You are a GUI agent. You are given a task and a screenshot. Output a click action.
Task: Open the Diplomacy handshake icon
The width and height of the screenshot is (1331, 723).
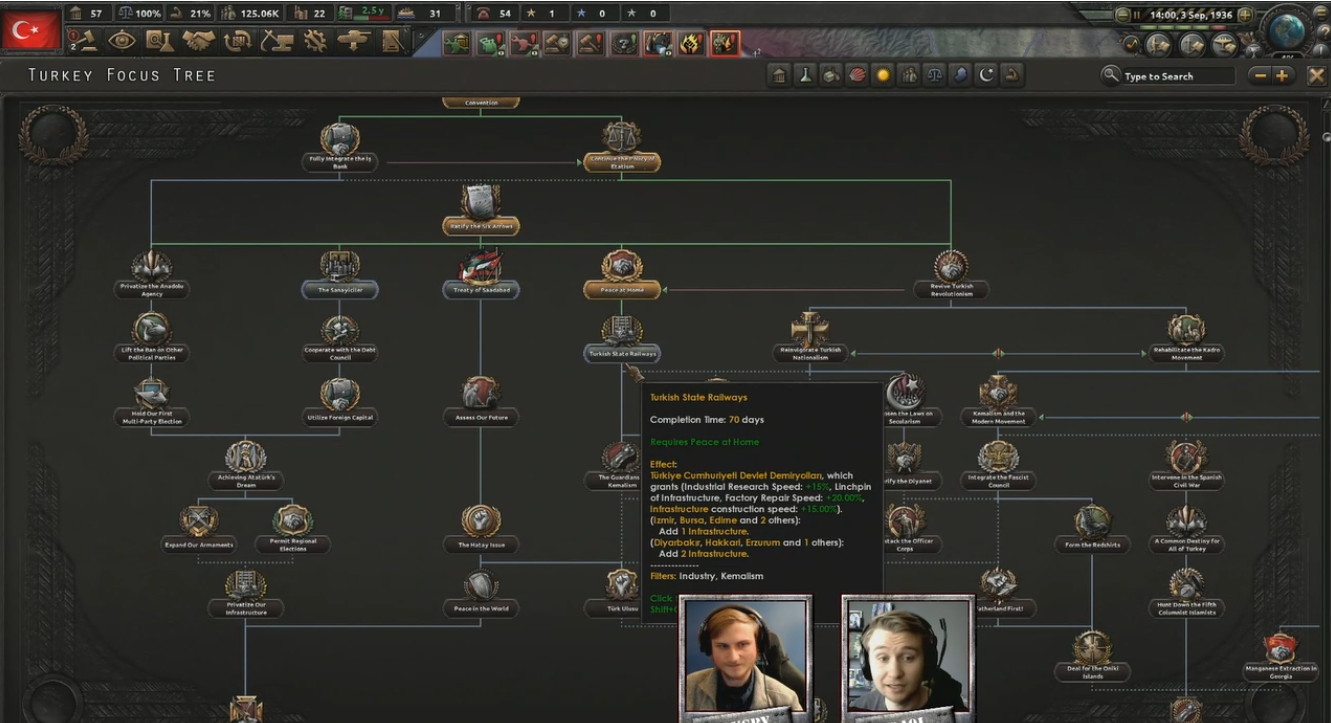point(199,40)
